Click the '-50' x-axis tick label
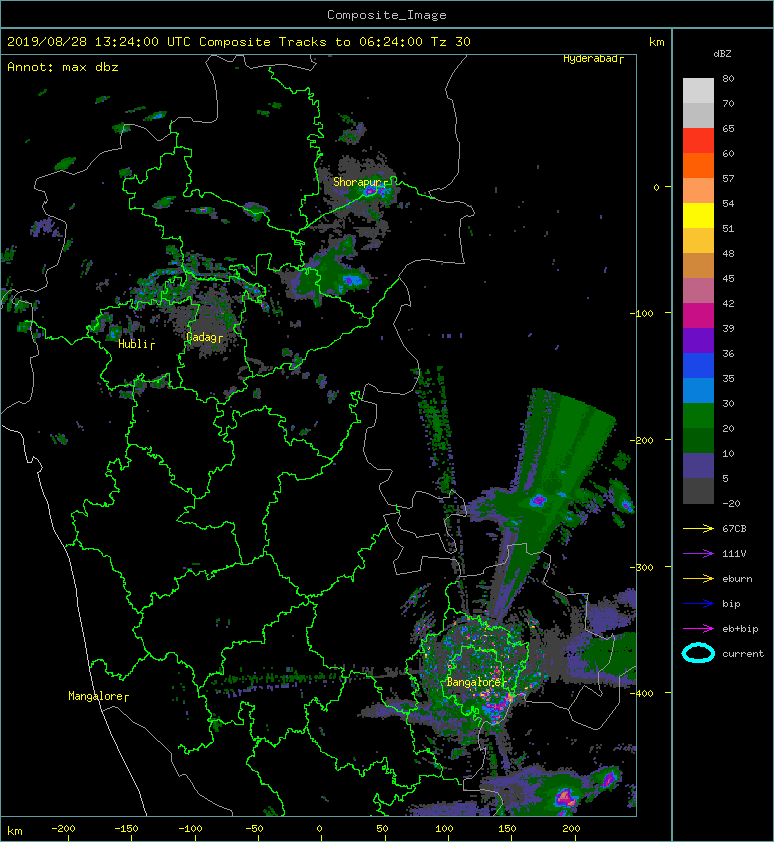 tap(254, 829)
